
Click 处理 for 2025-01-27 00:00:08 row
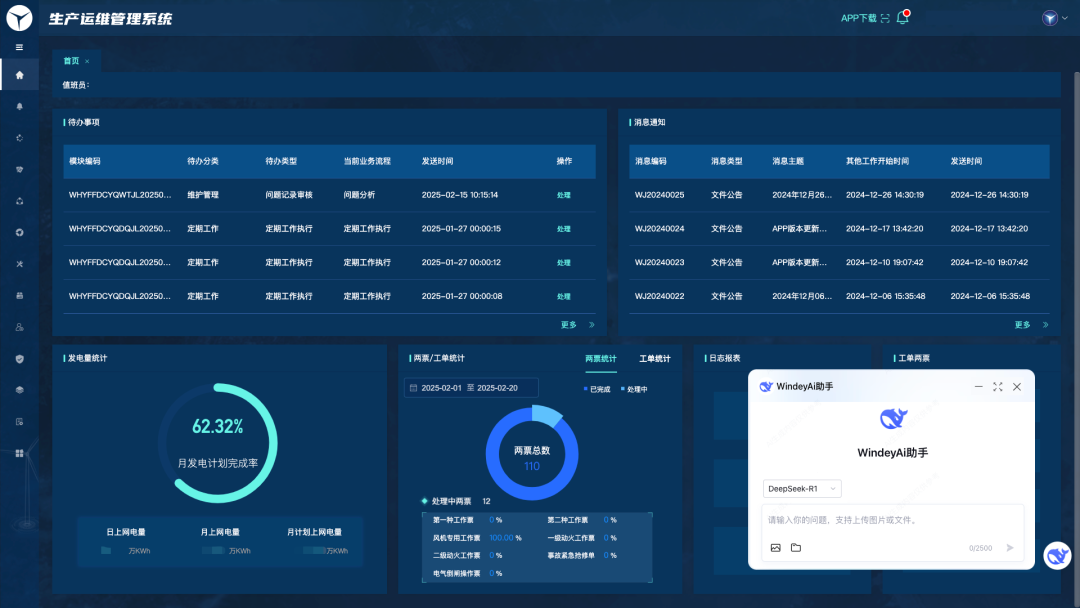(563, 297)
